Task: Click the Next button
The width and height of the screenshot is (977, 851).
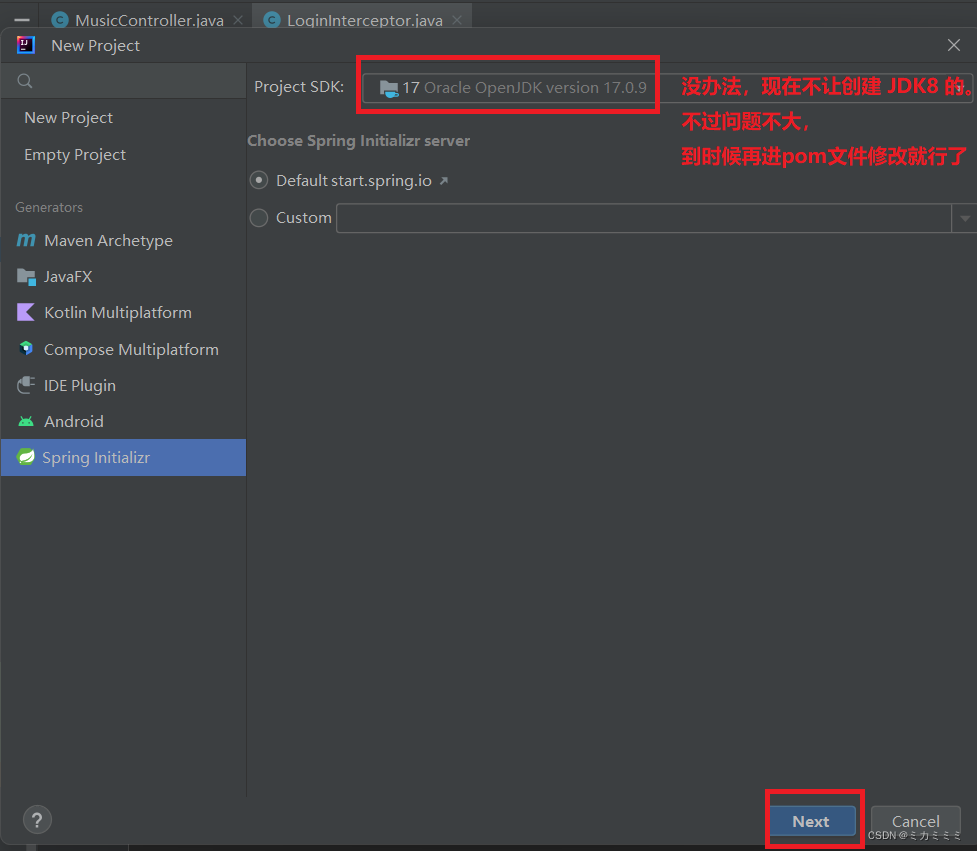Action: click(812, 821)
